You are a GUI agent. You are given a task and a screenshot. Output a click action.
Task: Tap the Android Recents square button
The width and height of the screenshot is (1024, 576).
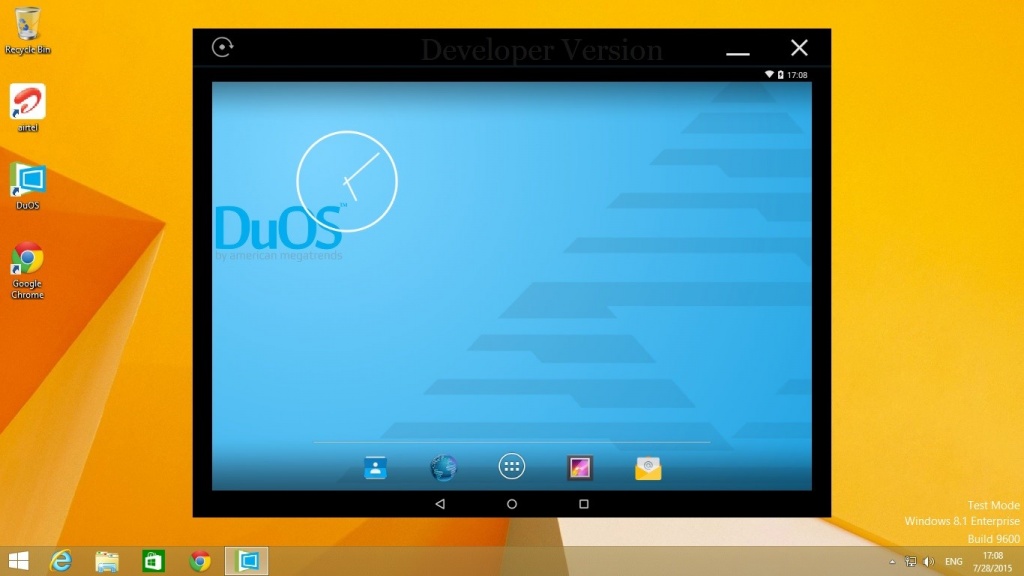click(x=584, y=504)
